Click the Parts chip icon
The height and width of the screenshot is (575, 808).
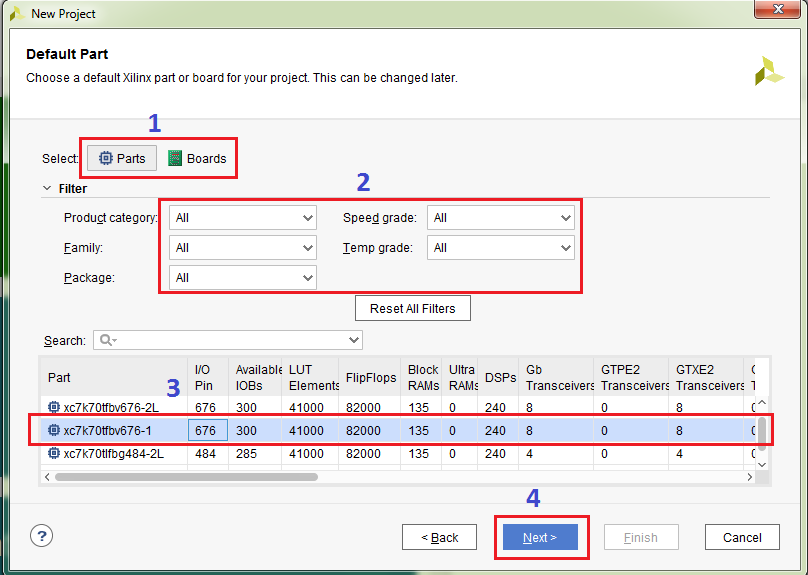tap(105, 158)
